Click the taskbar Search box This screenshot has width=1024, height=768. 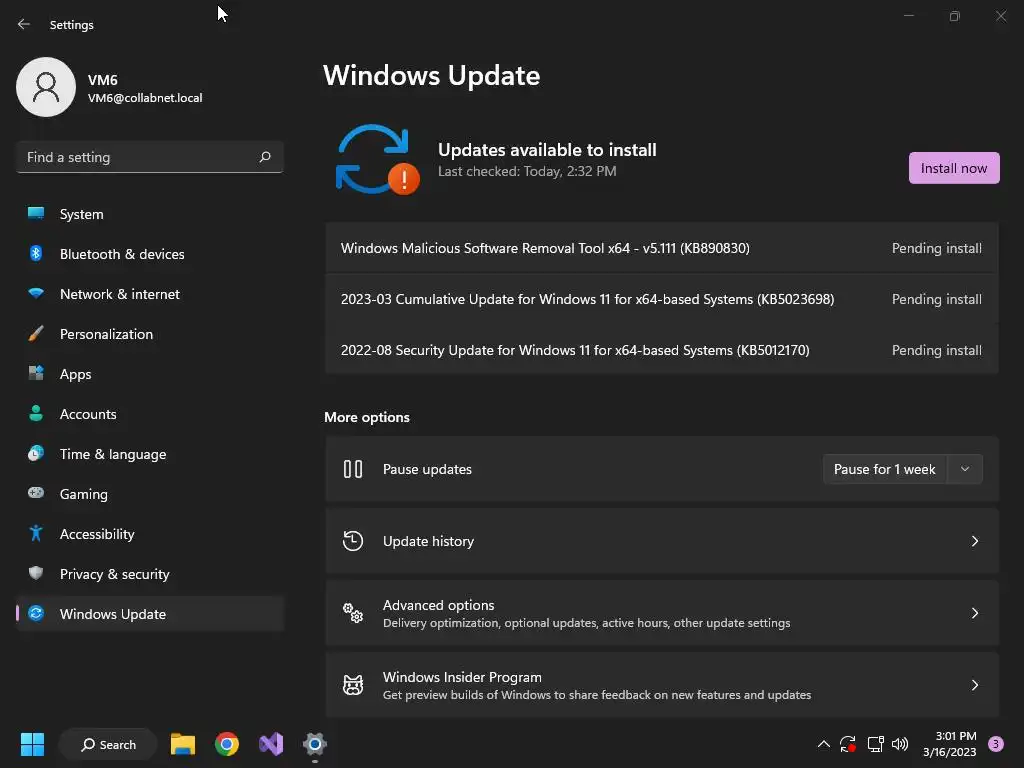108,744
